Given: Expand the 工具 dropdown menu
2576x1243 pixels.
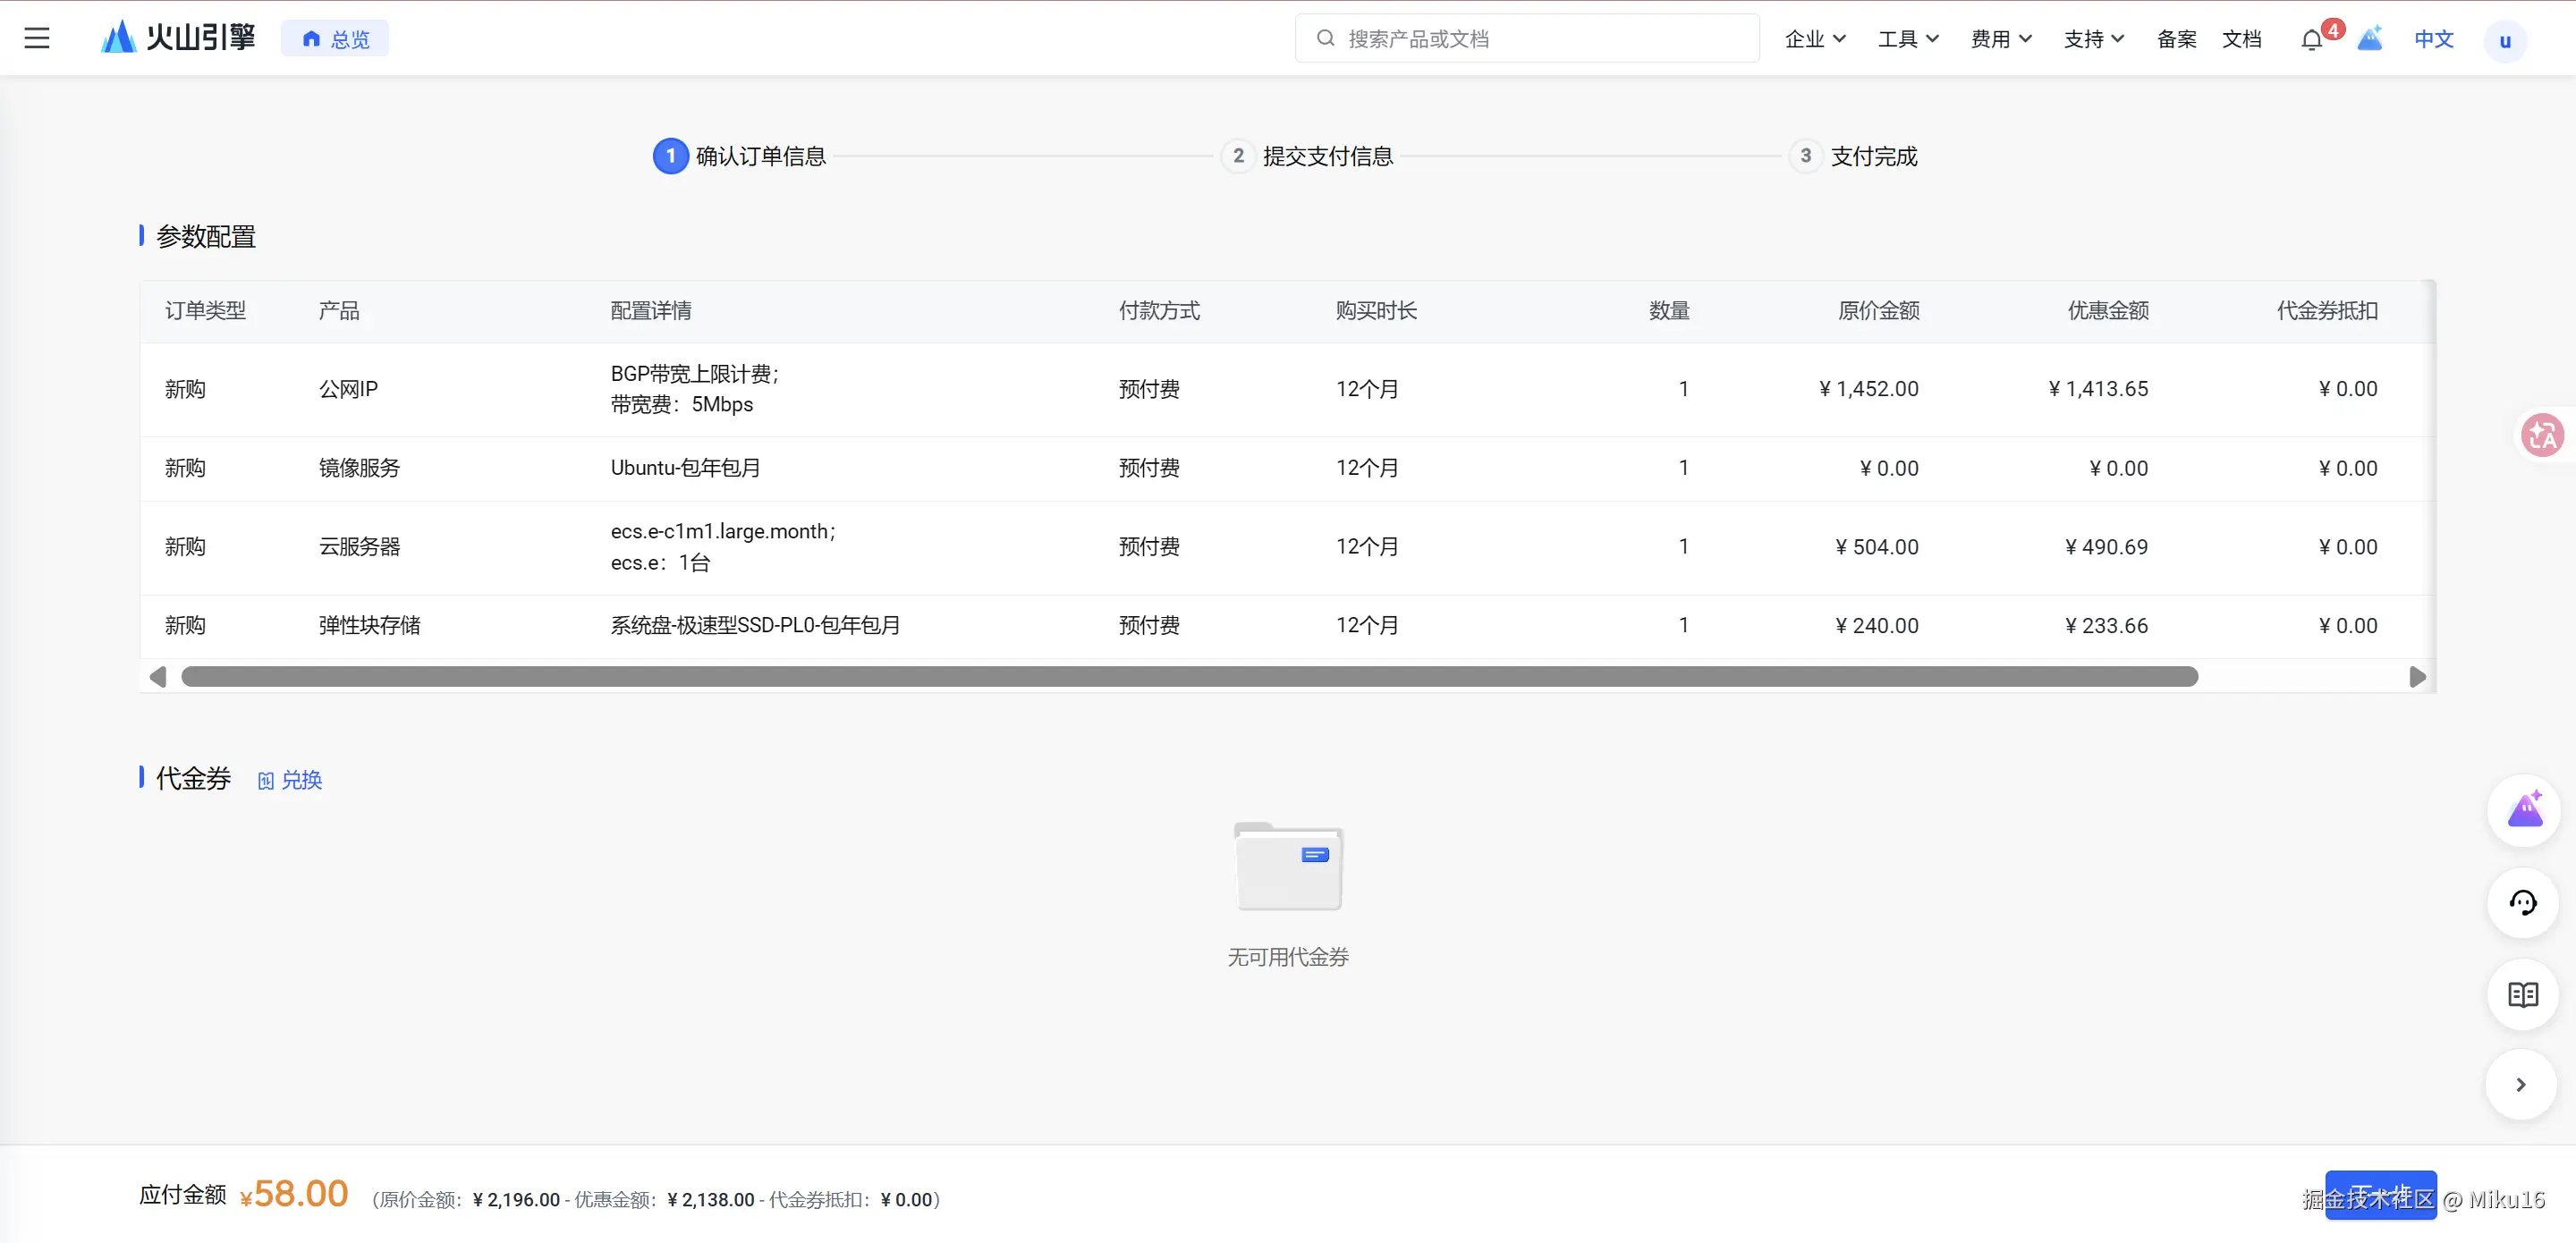Looking at the screenshot, I should pyautogui.click(x=1907, y=39).
